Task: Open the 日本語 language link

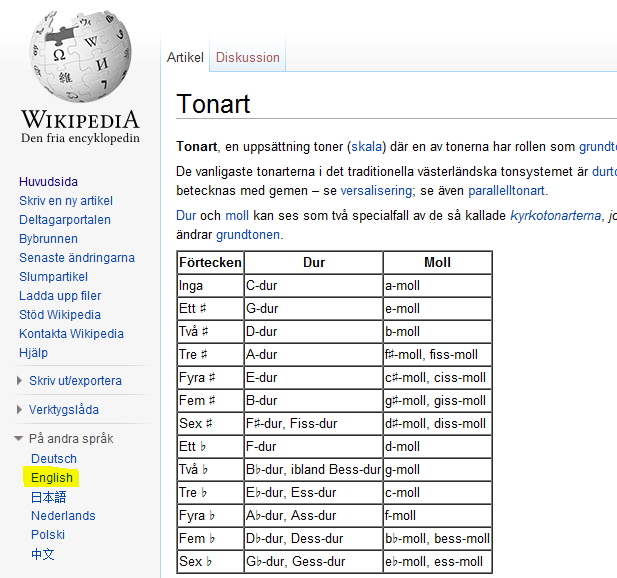Action: [48, 497]
